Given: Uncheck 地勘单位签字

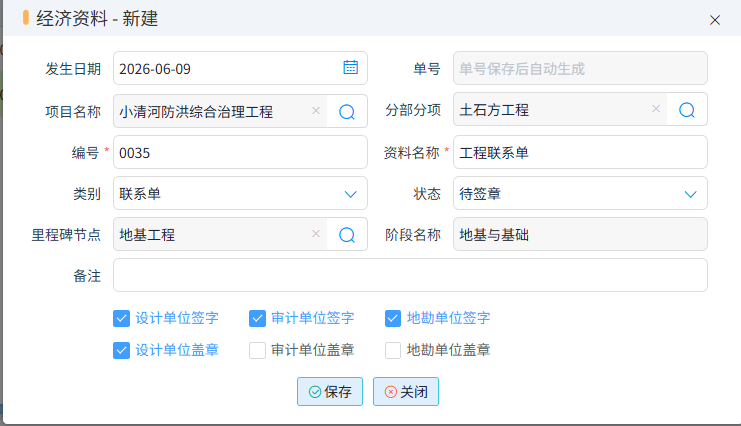Looking at the screenshot, I should [393, 318].
